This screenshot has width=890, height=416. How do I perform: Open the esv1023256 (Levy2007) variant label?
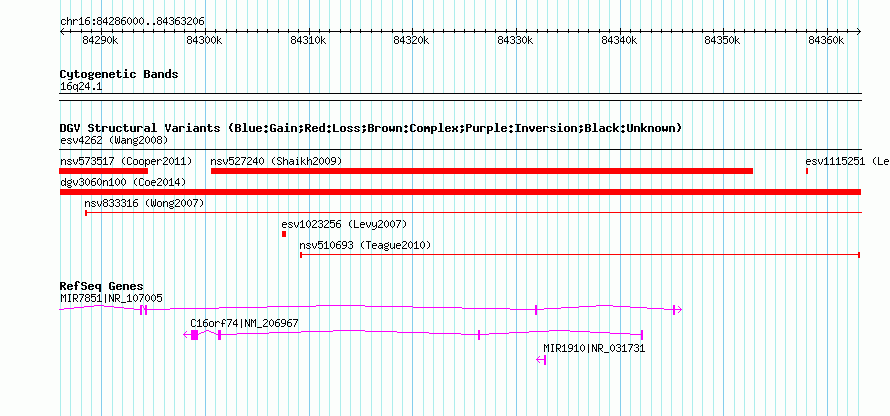point(344,224)
